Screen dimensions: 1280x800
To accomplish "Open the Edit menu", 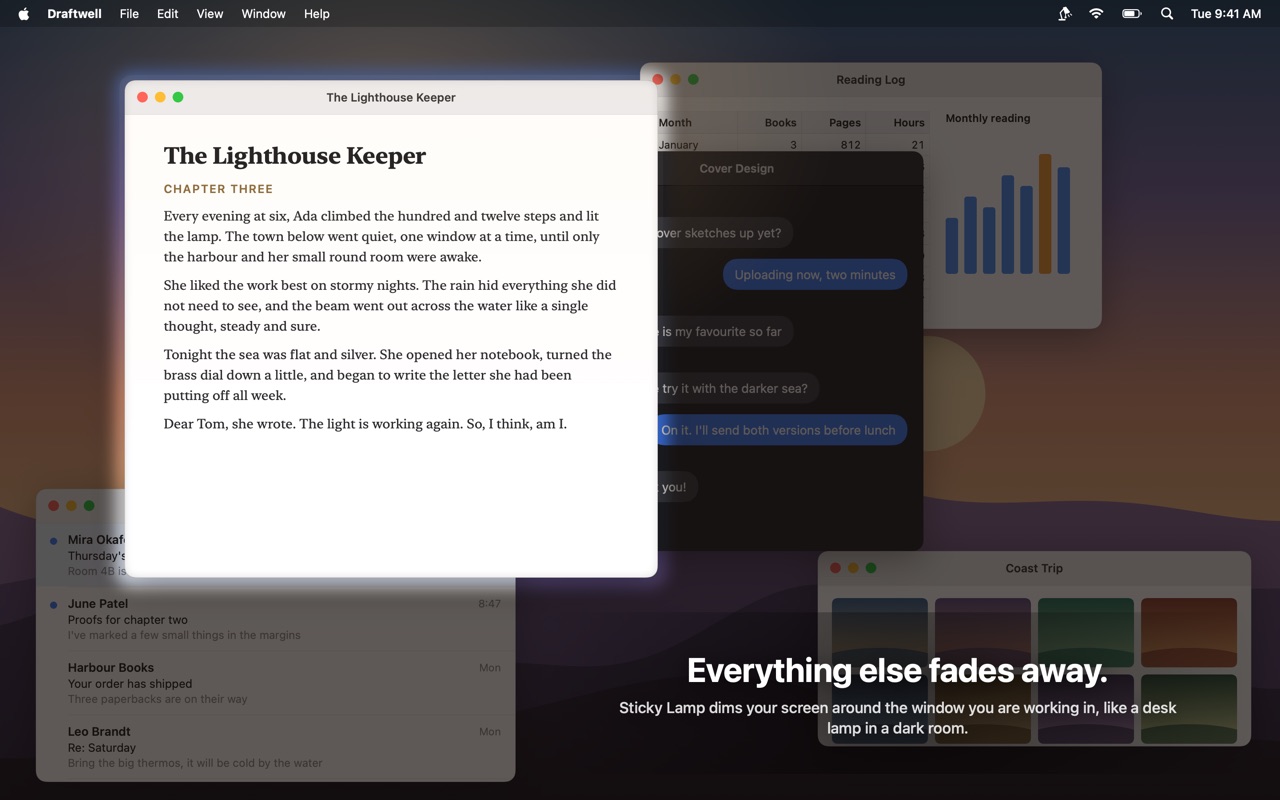I will pos(168,14).
